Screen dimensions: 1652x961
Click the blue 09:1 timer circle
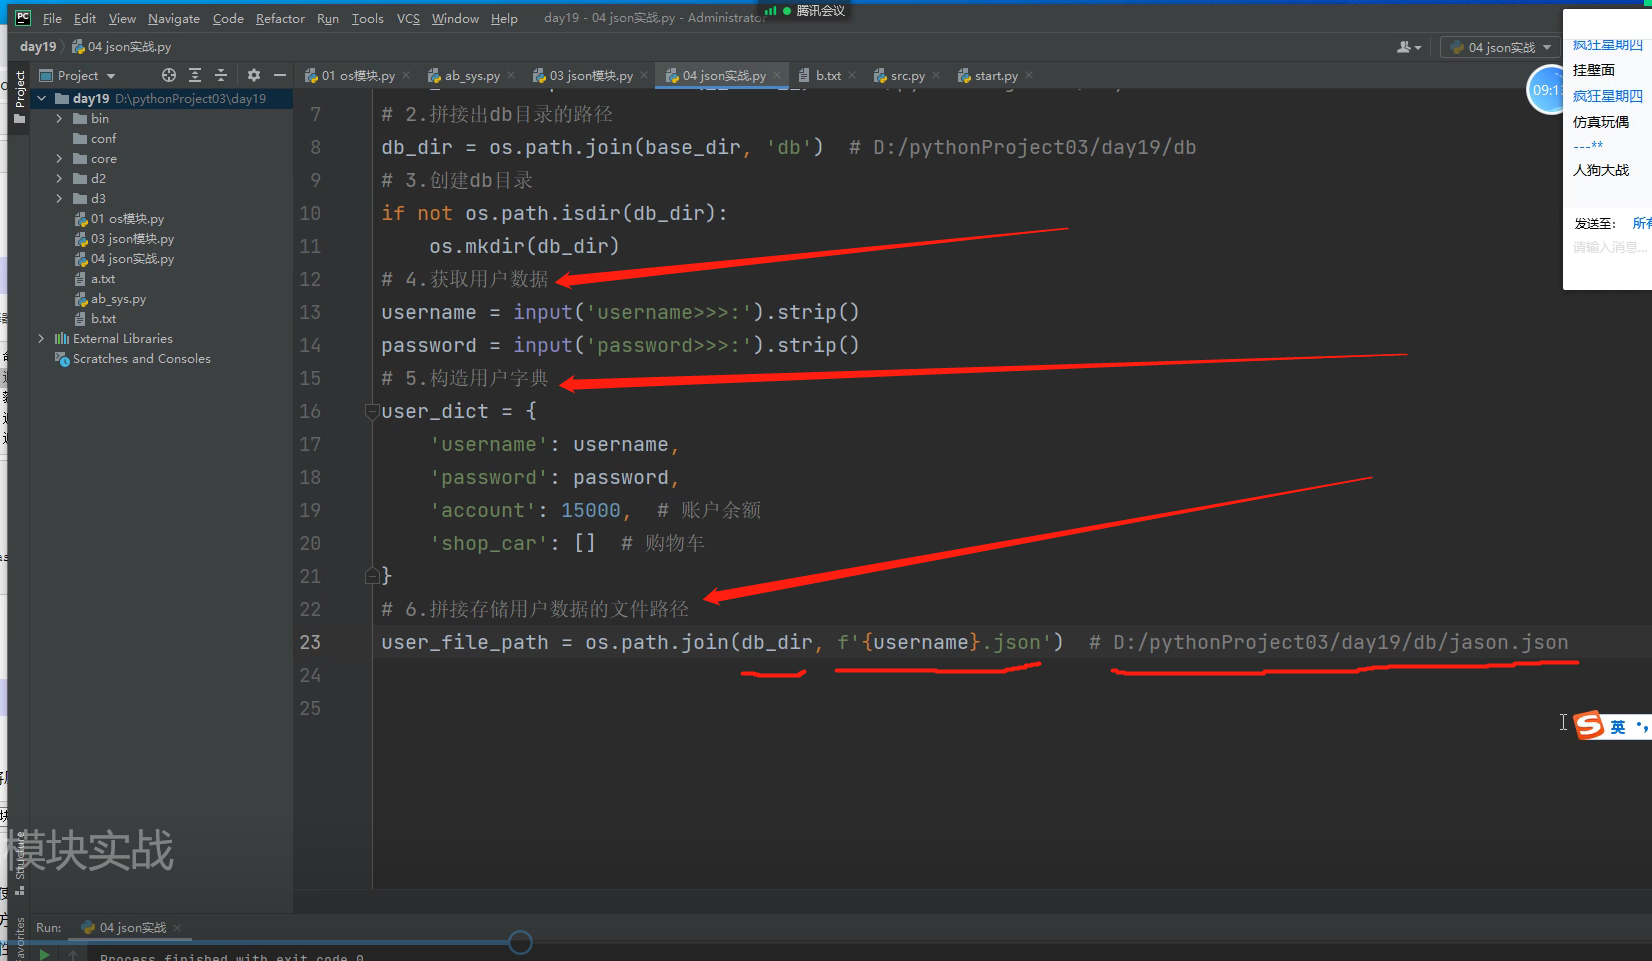1545,90
